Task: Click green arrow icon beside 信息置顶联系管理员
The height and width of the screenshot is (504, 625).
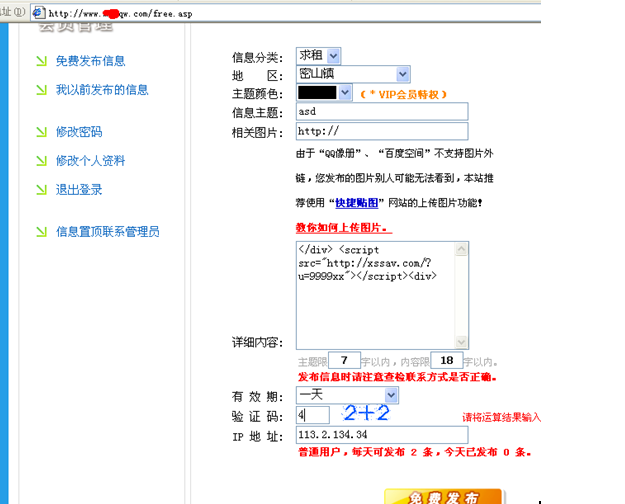Action: (x=41, y=232)
